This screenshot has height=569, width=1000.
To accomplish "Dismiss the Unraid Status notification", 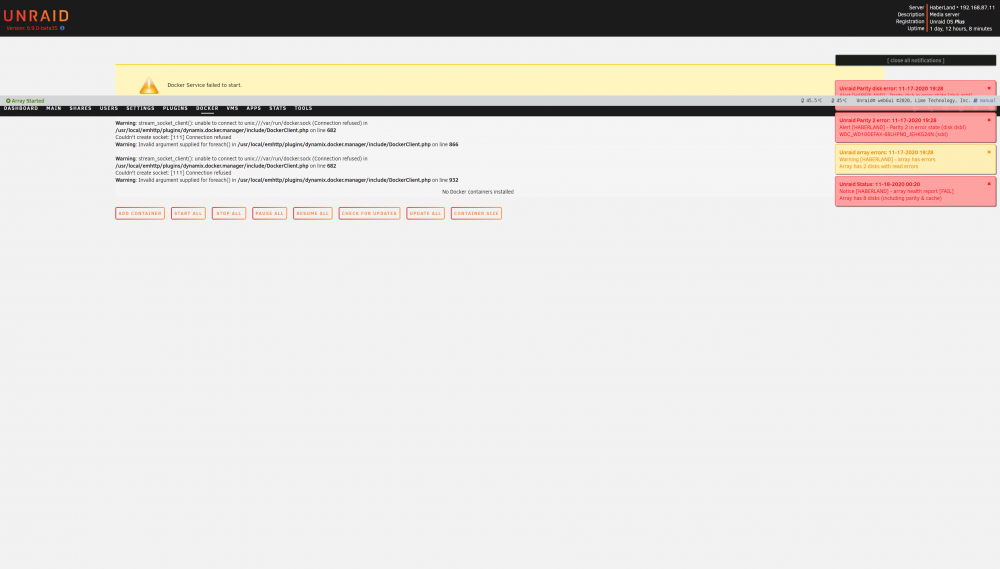I will click(989, 184).
